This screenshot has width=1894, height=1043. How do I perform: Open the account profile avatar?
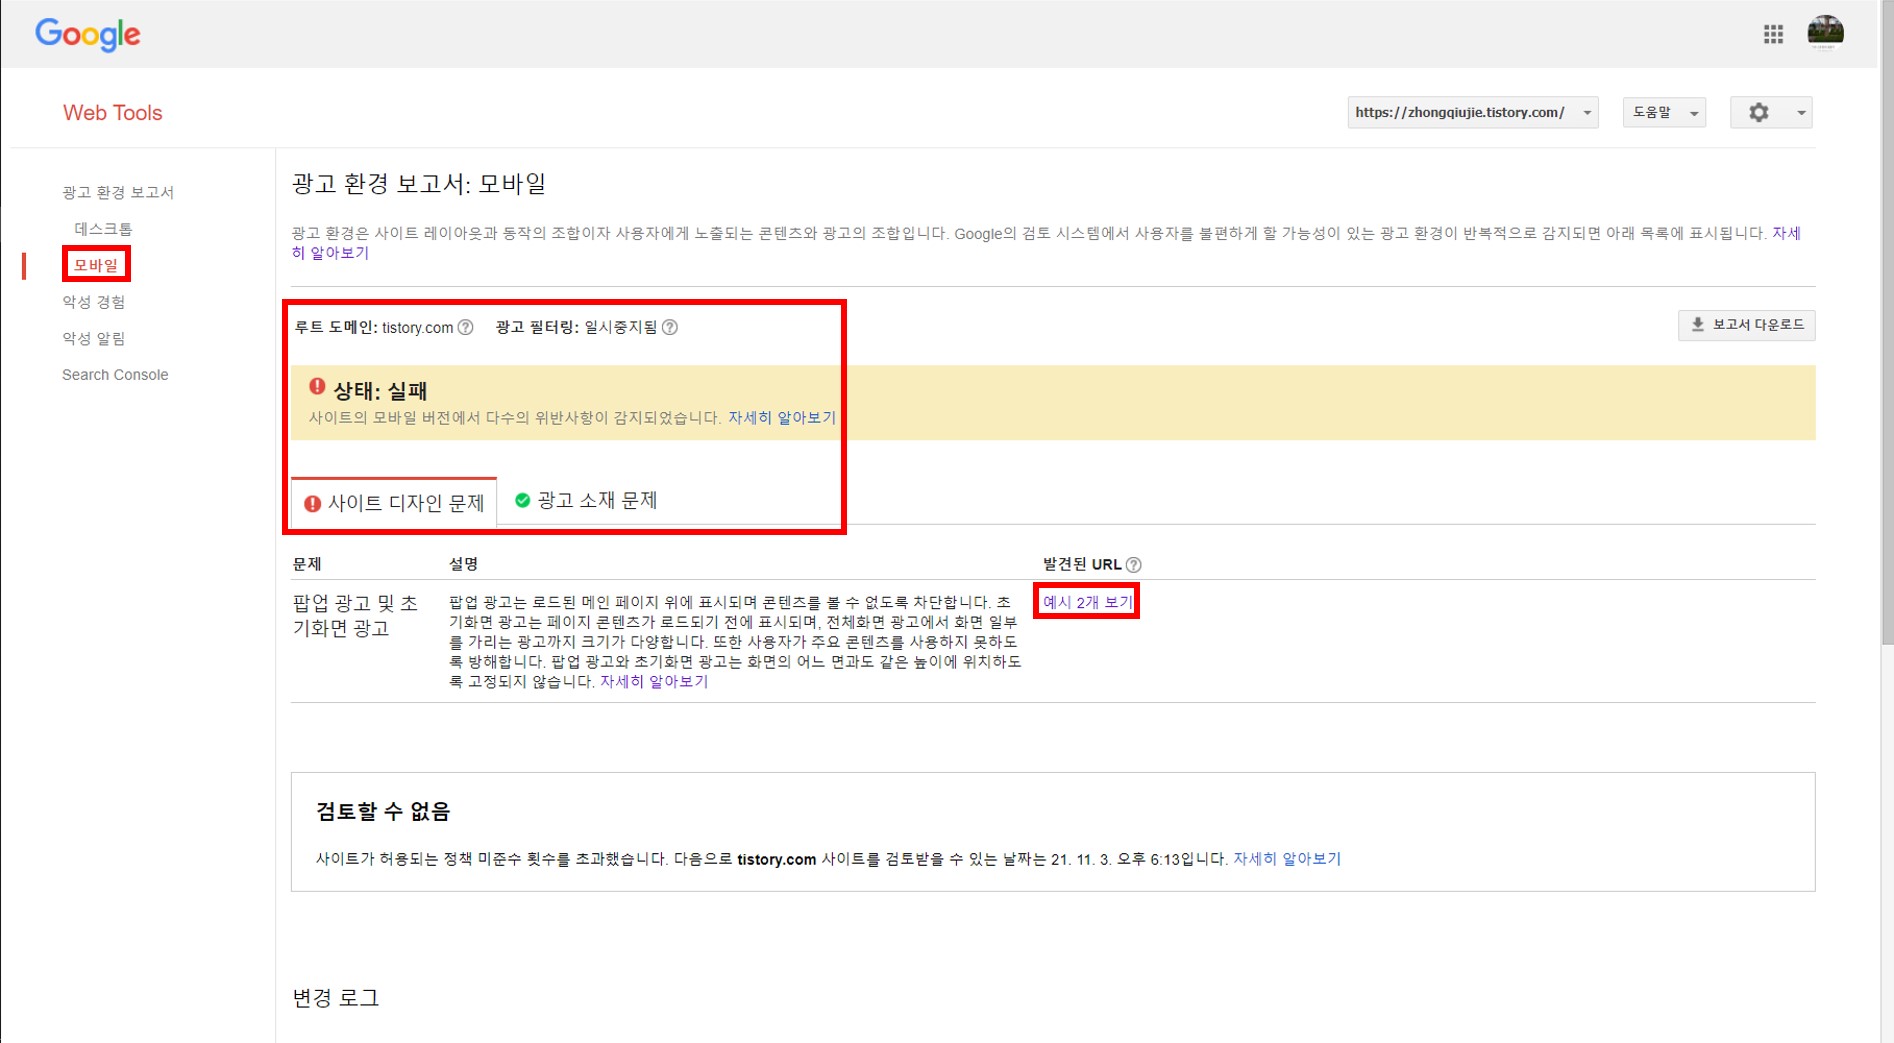point(1825,33)
